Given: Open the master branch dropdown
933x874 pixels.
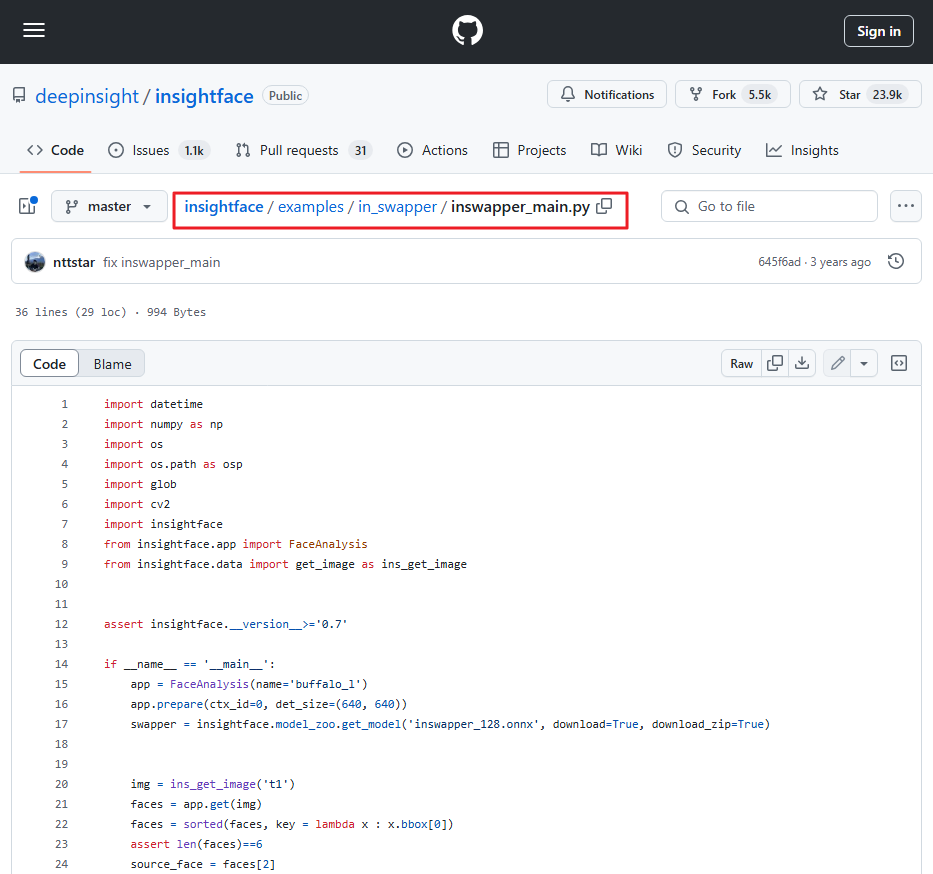Looking at the screenshot, I should pos(109,206).
